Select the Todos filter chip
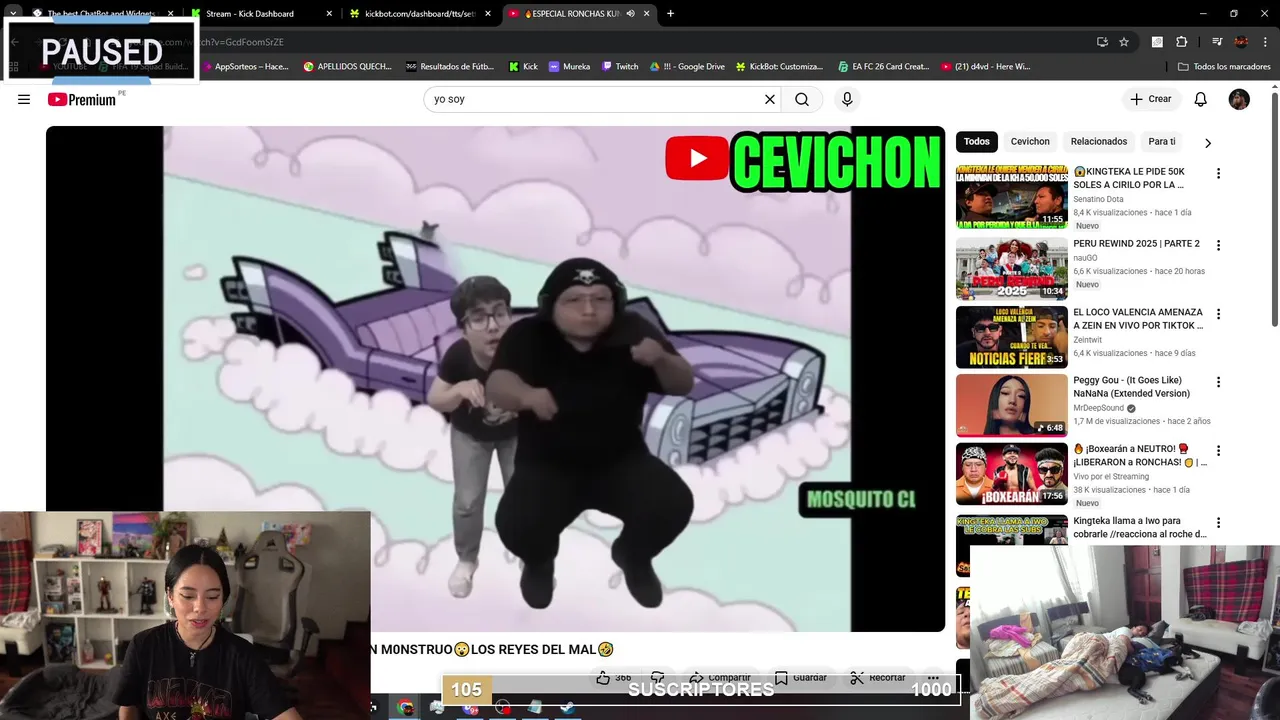This screenshot has width=1280, height=720. click(977, 142)
